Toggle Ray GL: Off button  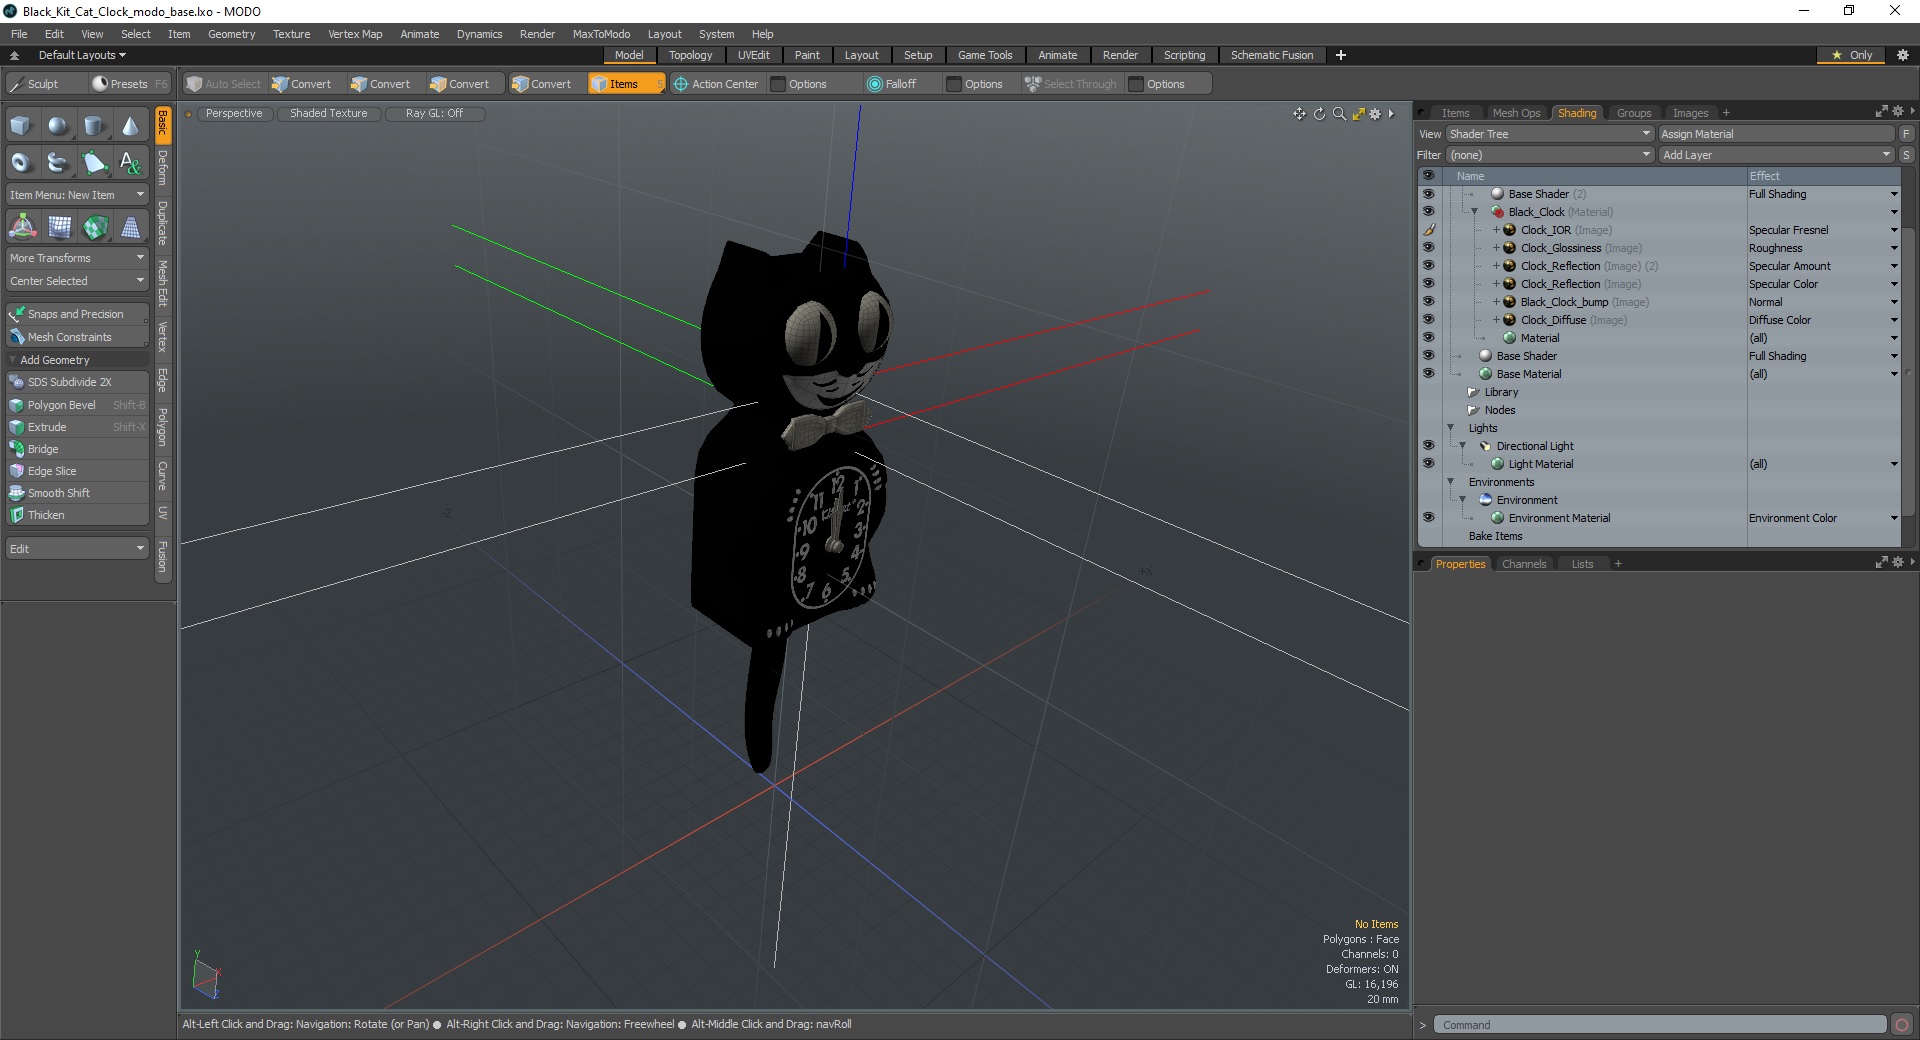pyautogui.click(x=434, y=114)
